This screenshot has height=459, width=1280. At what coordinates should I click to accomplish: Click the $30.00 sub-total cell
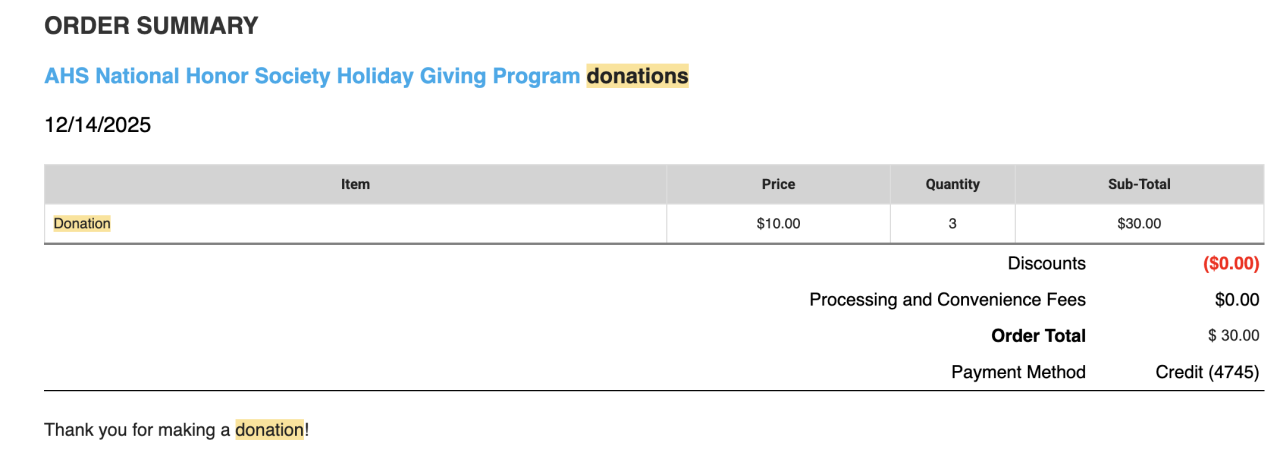pyautogui.click(x=1139, y=224)
